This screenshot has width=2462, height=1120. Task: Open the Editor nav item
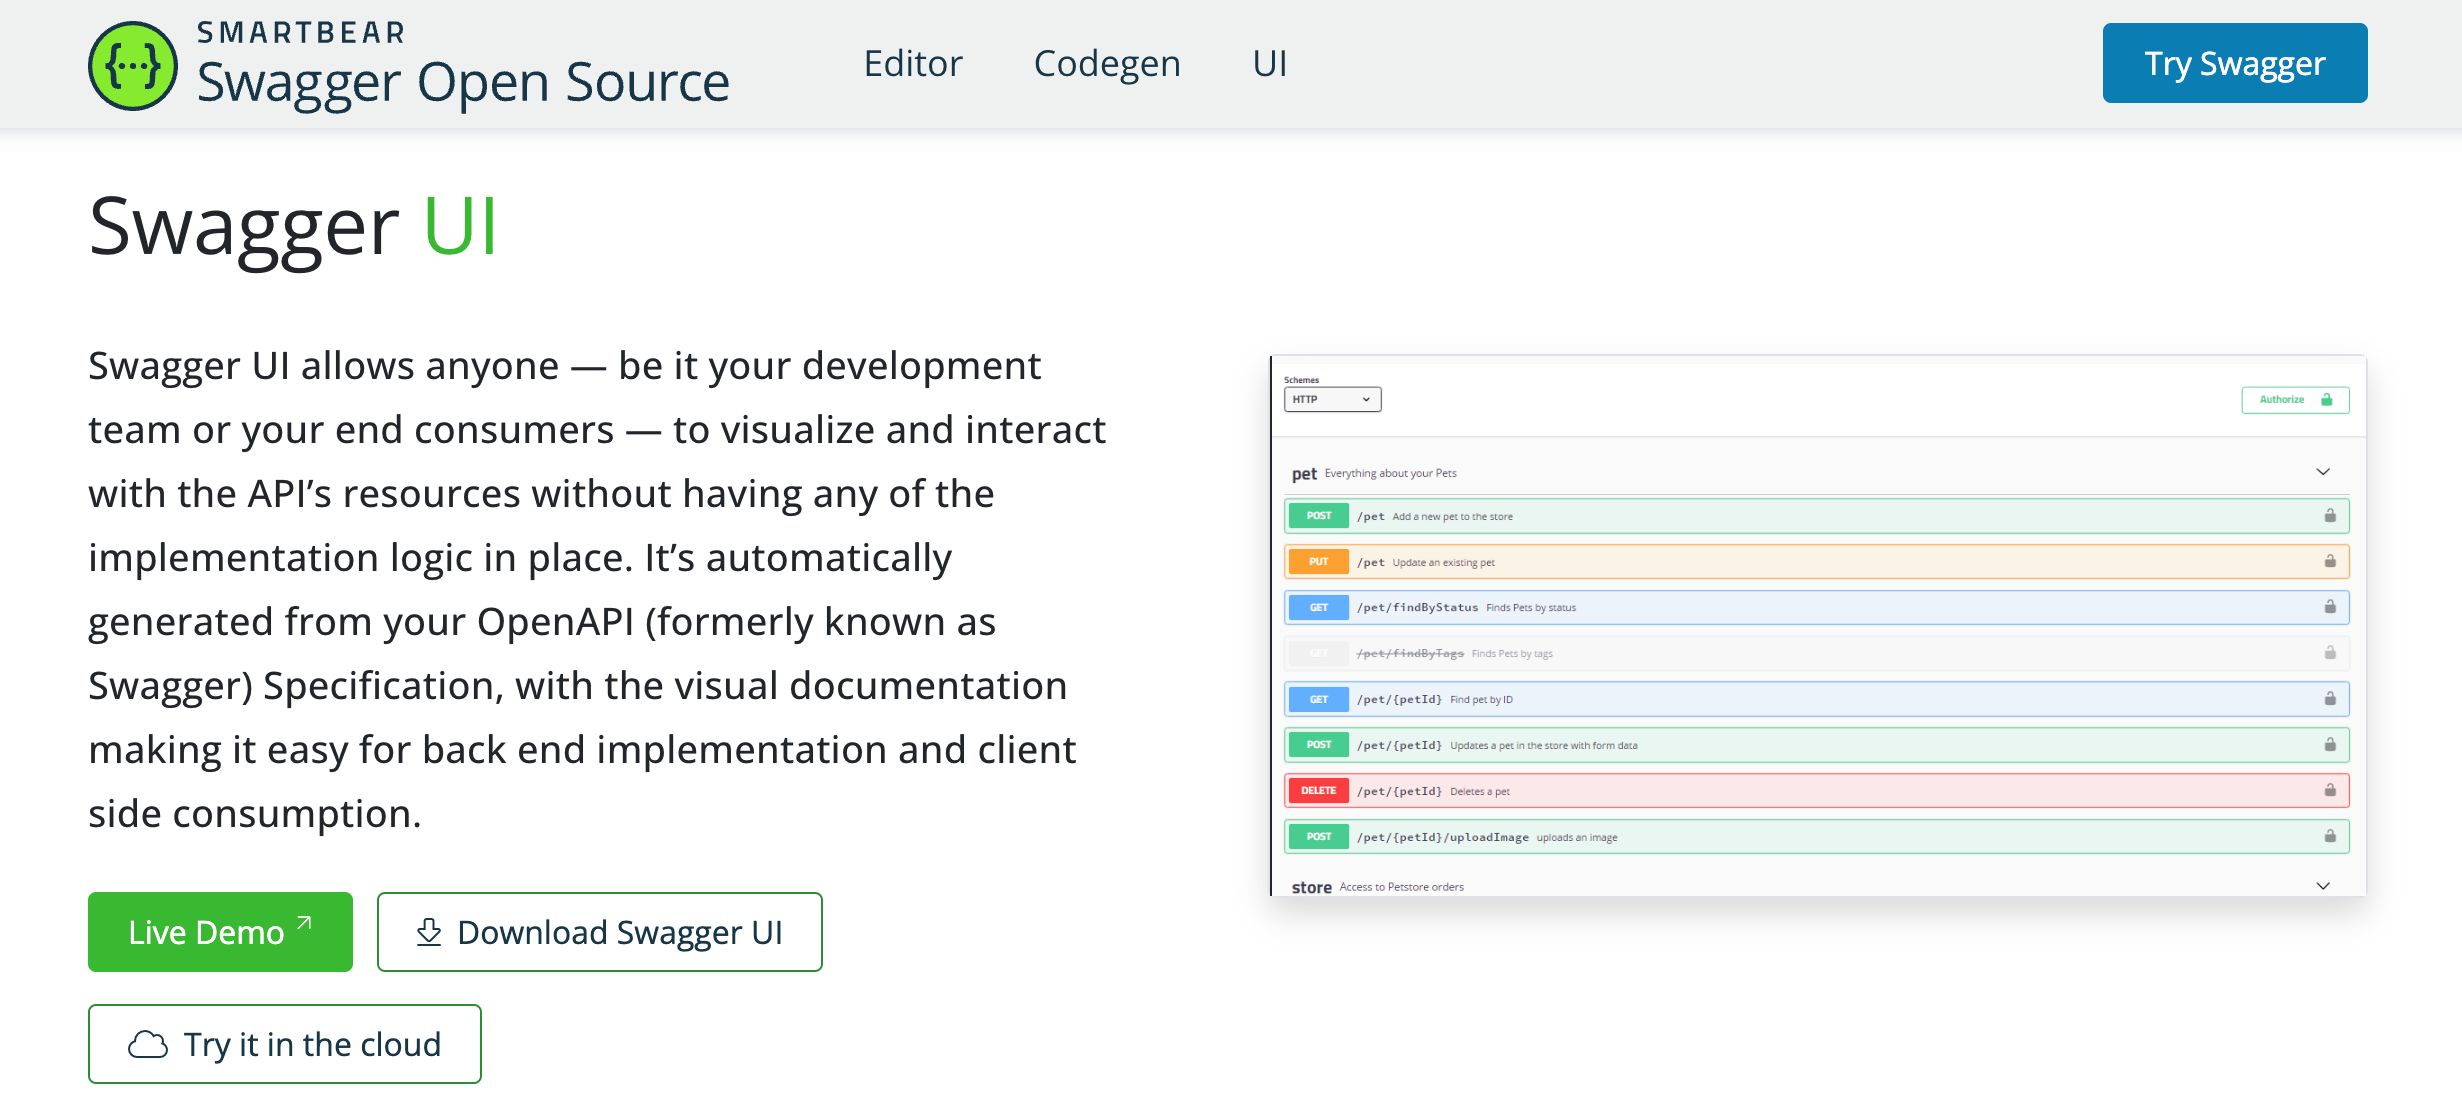[x=912, y=64]
